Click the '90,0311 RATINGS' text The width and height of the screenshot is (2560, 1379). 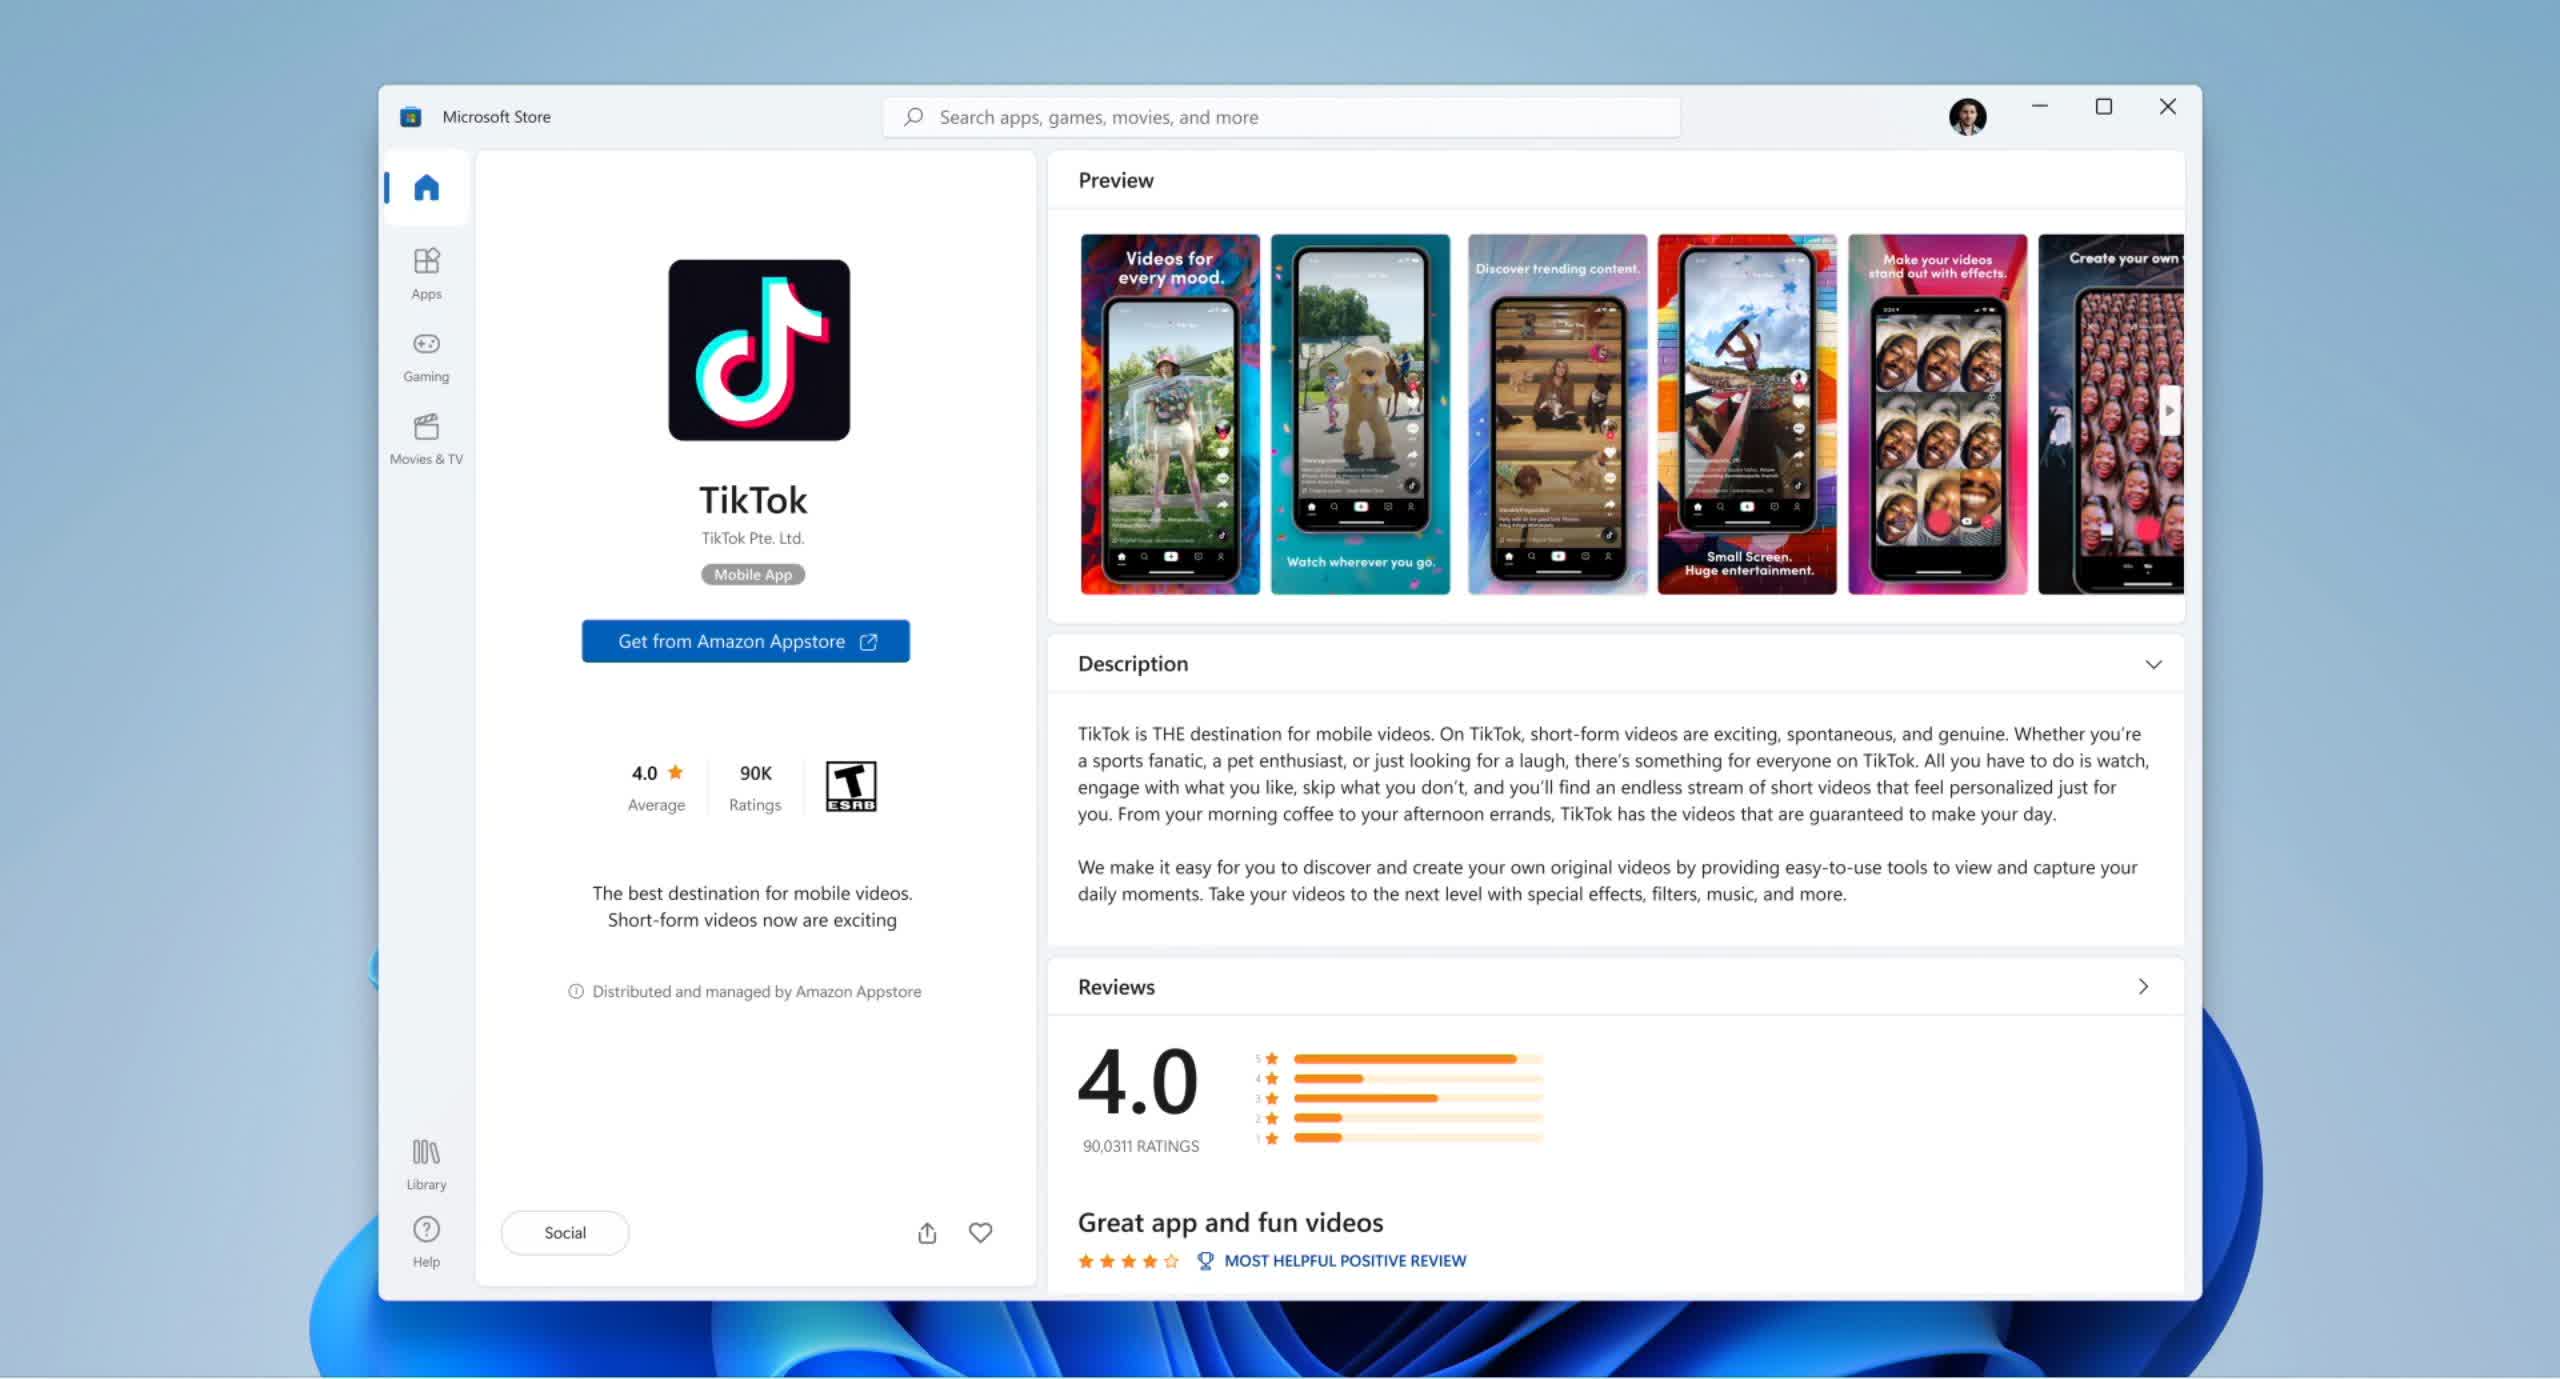(x=1141, y=1146)
